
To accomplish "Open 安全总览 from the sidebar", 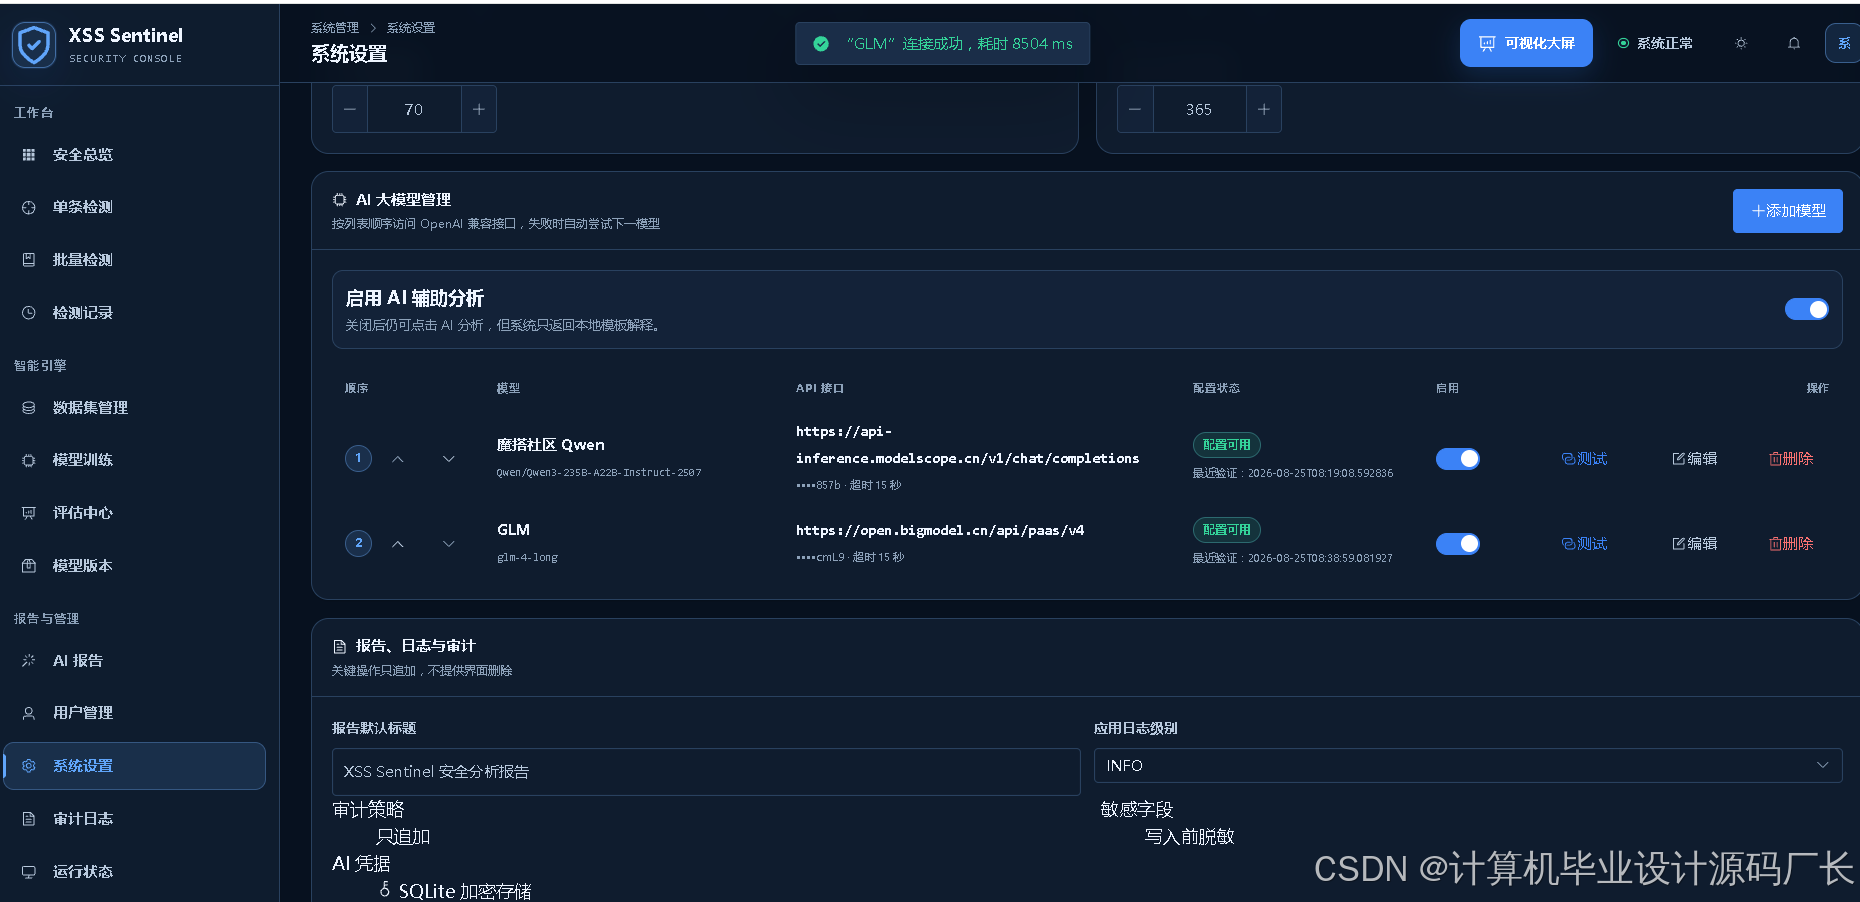I will [134, 155].
